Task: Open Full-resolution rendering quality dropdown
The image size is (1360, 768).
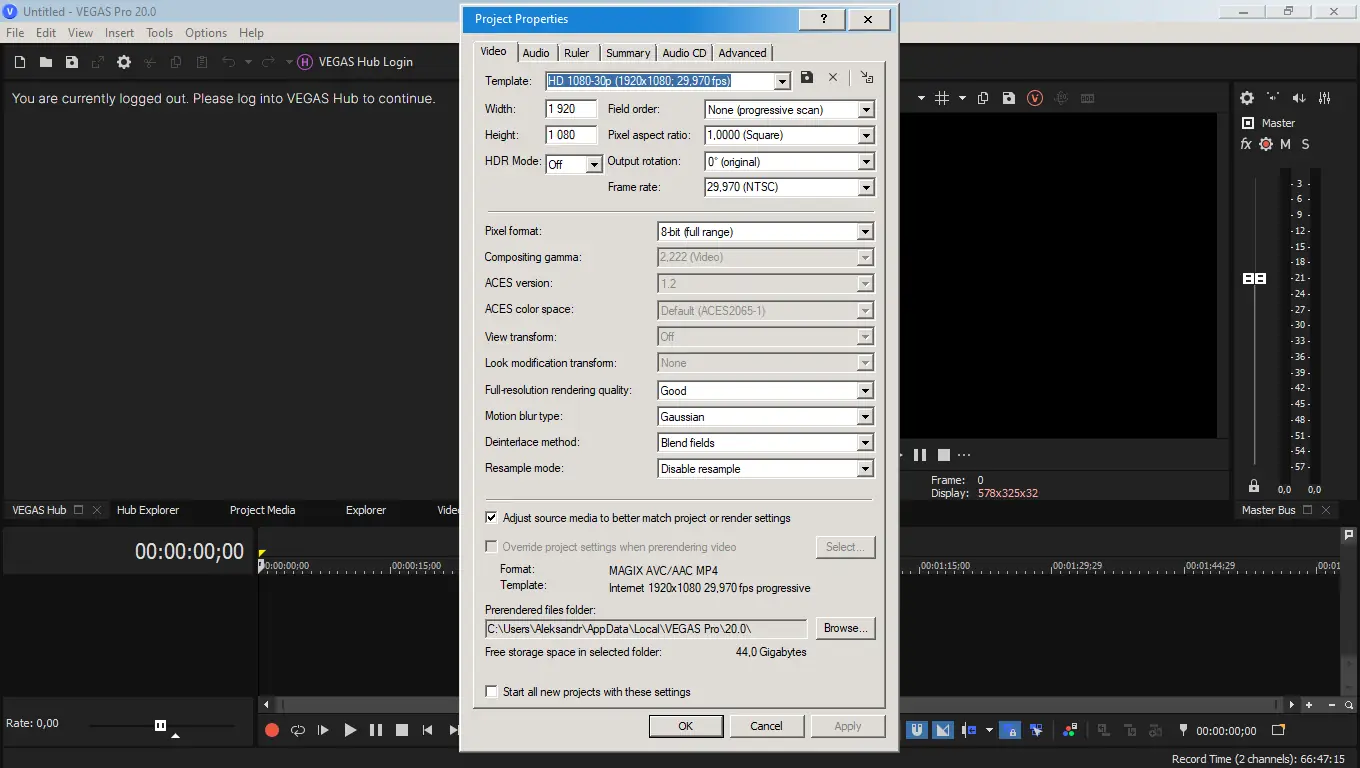Action: 866,391
